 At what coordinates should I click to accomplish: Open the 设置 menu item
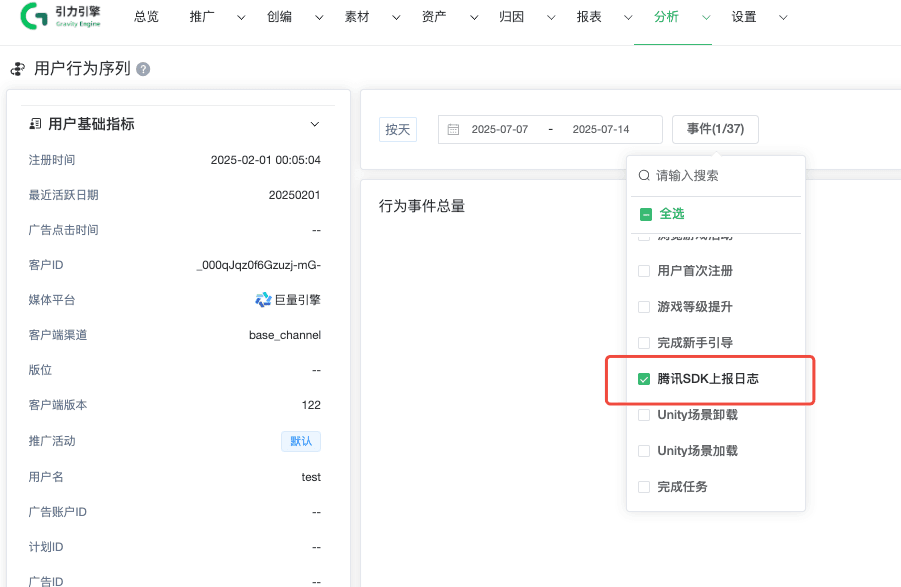click(x=744, y=17)
